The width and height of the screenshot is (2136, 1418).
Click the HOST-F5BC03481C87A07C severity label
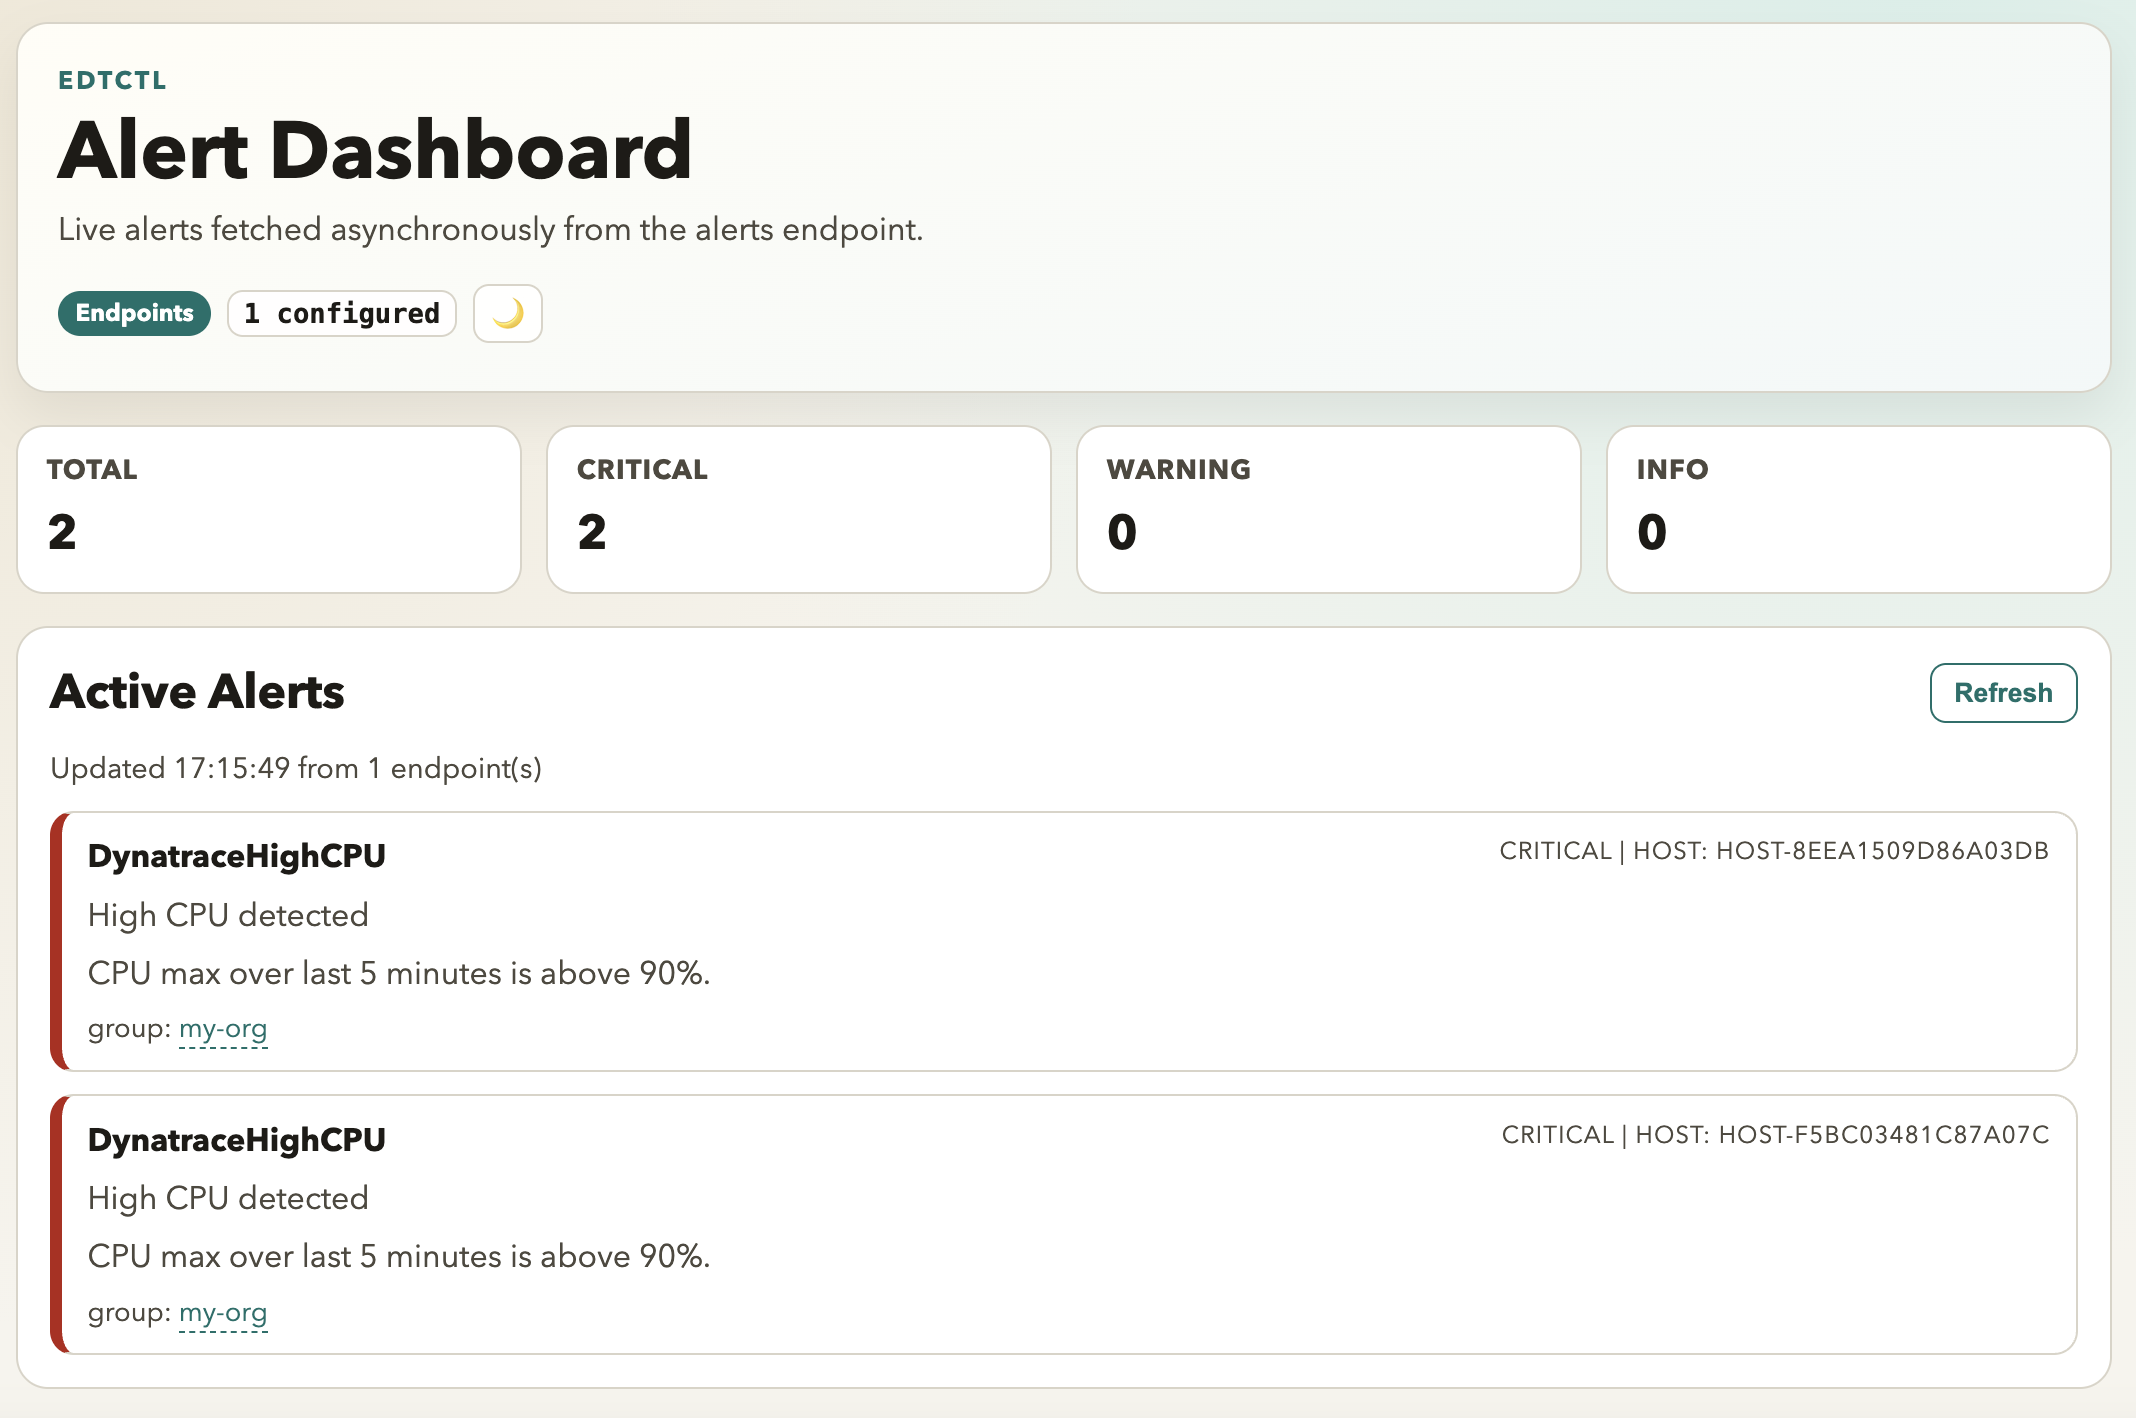click(x=1776, y=1135)
